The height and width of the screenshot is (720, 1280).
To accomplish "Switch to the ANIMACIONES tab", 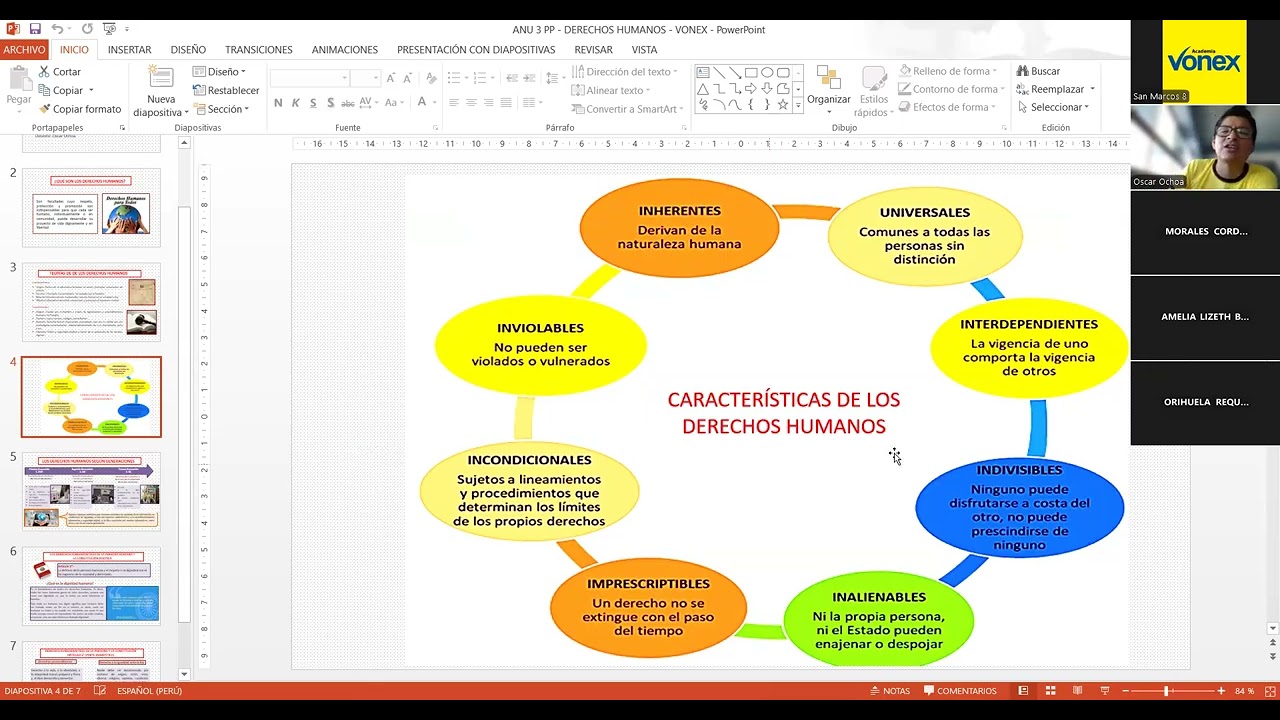I will pos(344,50).
